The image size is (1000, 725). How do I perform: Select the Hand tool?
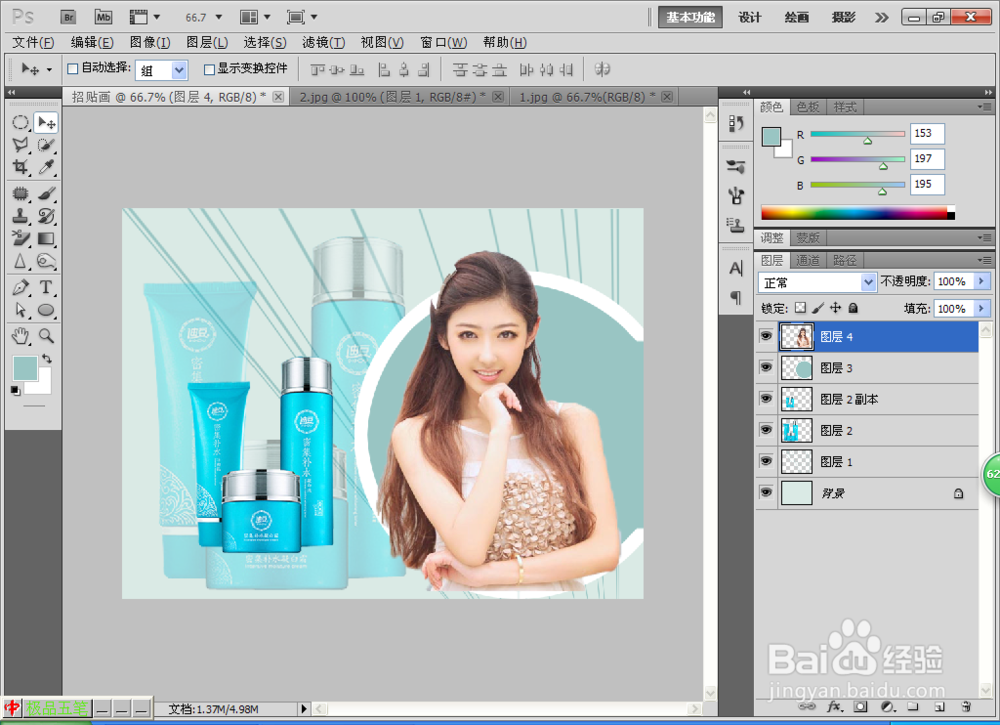click(x=21, y=336)
